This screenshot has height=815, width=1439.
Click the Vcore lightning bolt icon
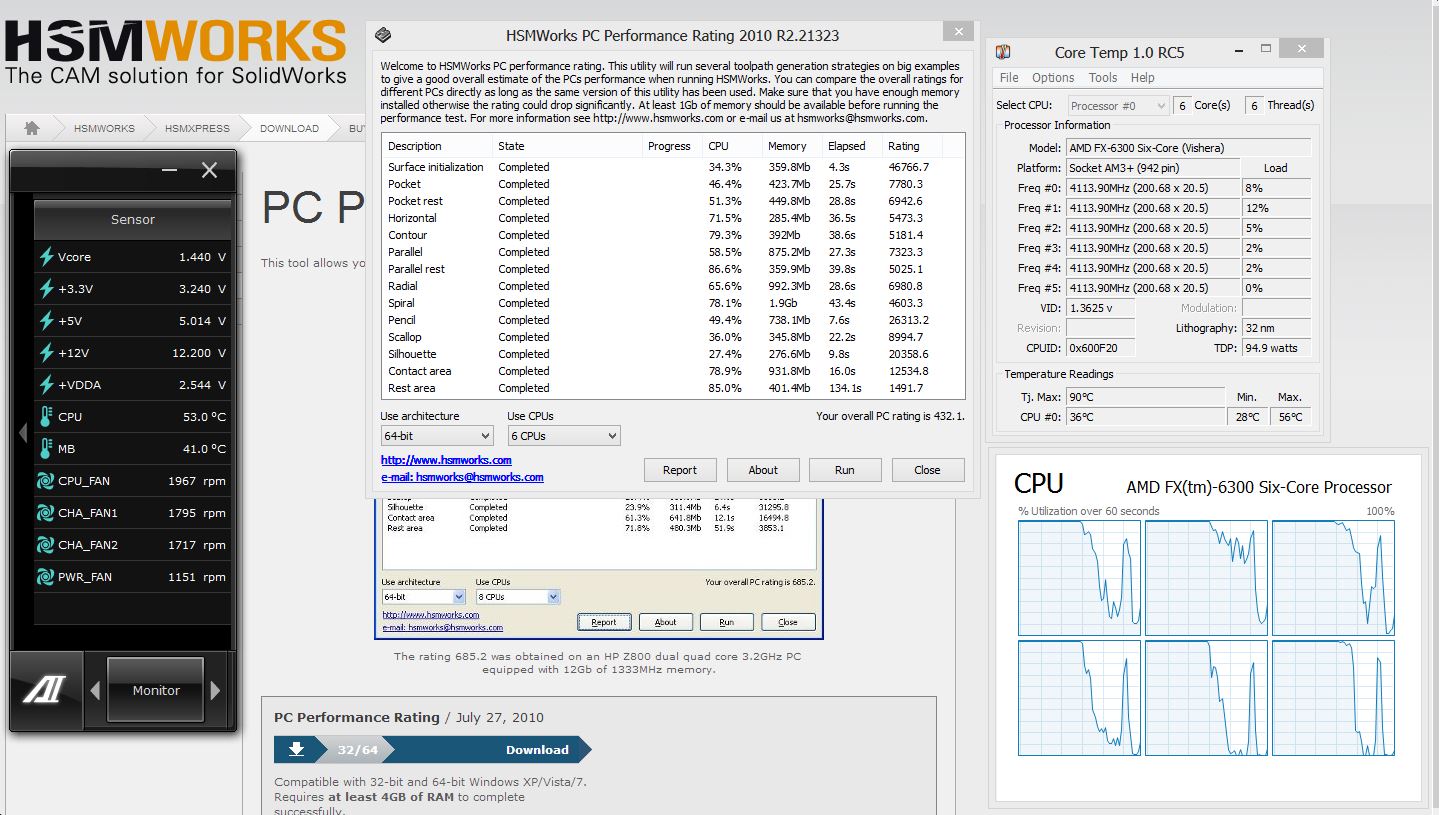[46, 257]
